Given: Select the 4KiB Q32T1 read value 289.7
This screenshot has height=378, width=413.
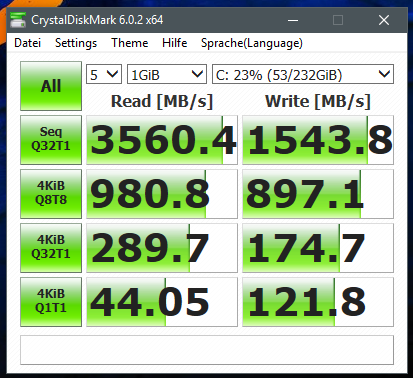Looking at the screenshot, I should click(x=162, y=248).
